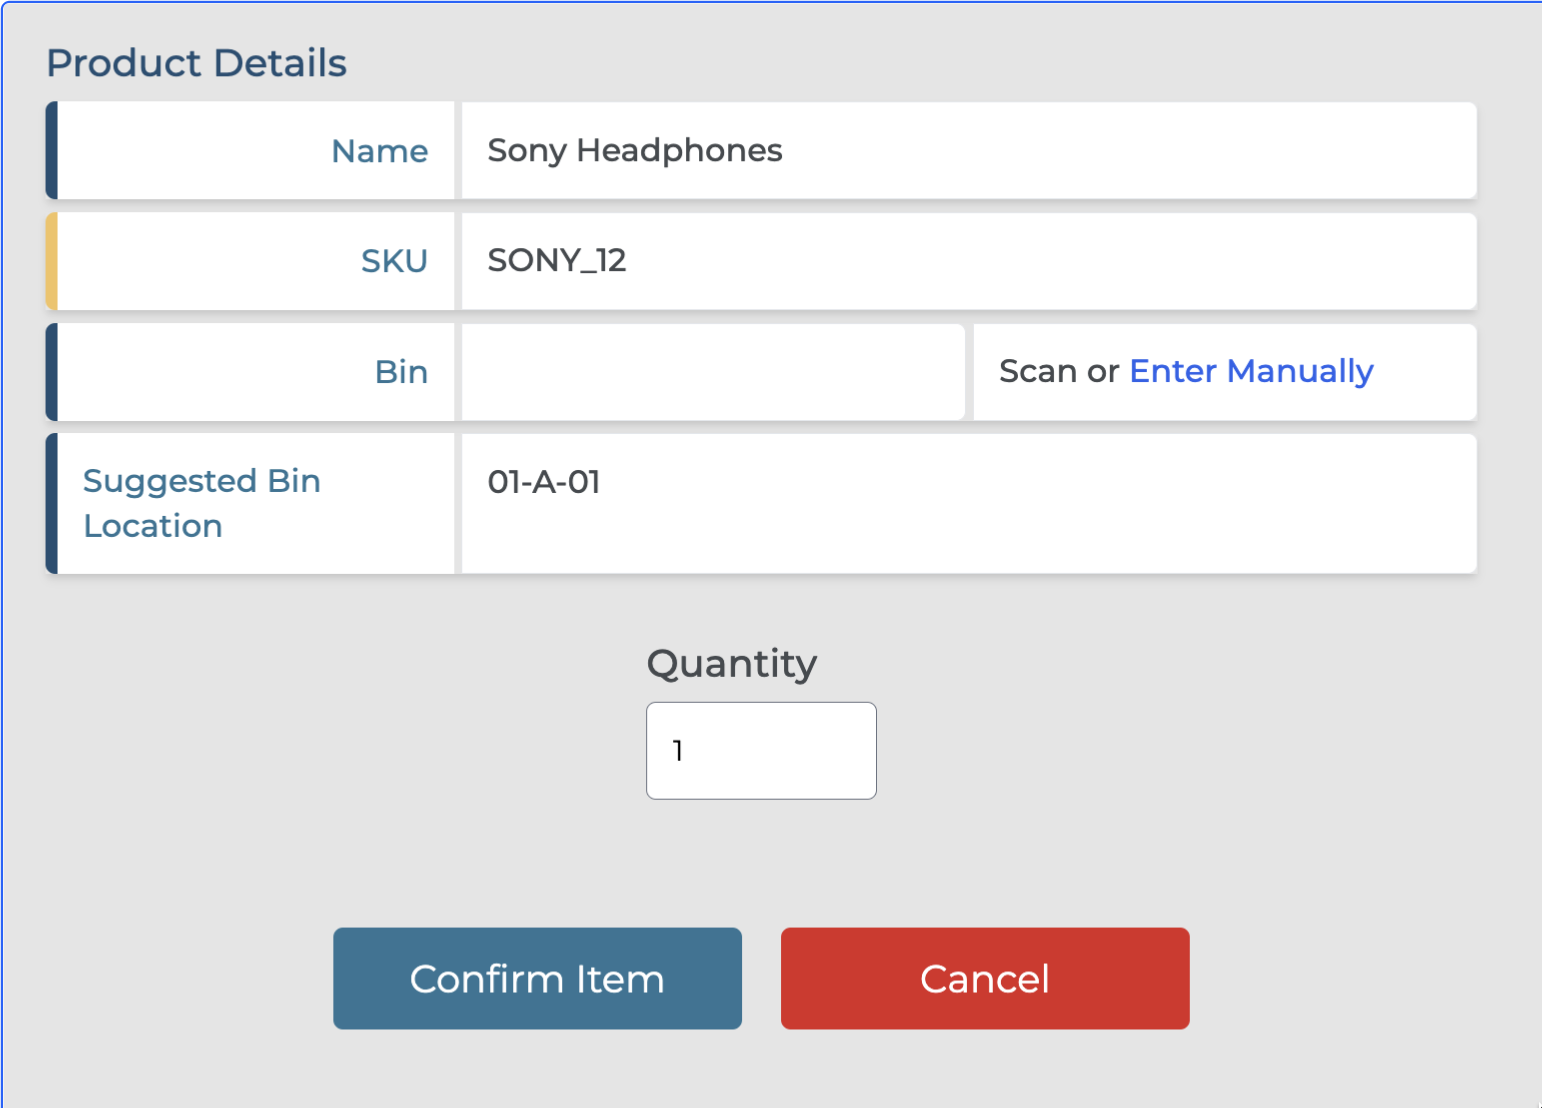Click the number 1 in Quantity box
This screenshot has width=1542, height=1108.
pyautogui.click(x=678, y=750)
